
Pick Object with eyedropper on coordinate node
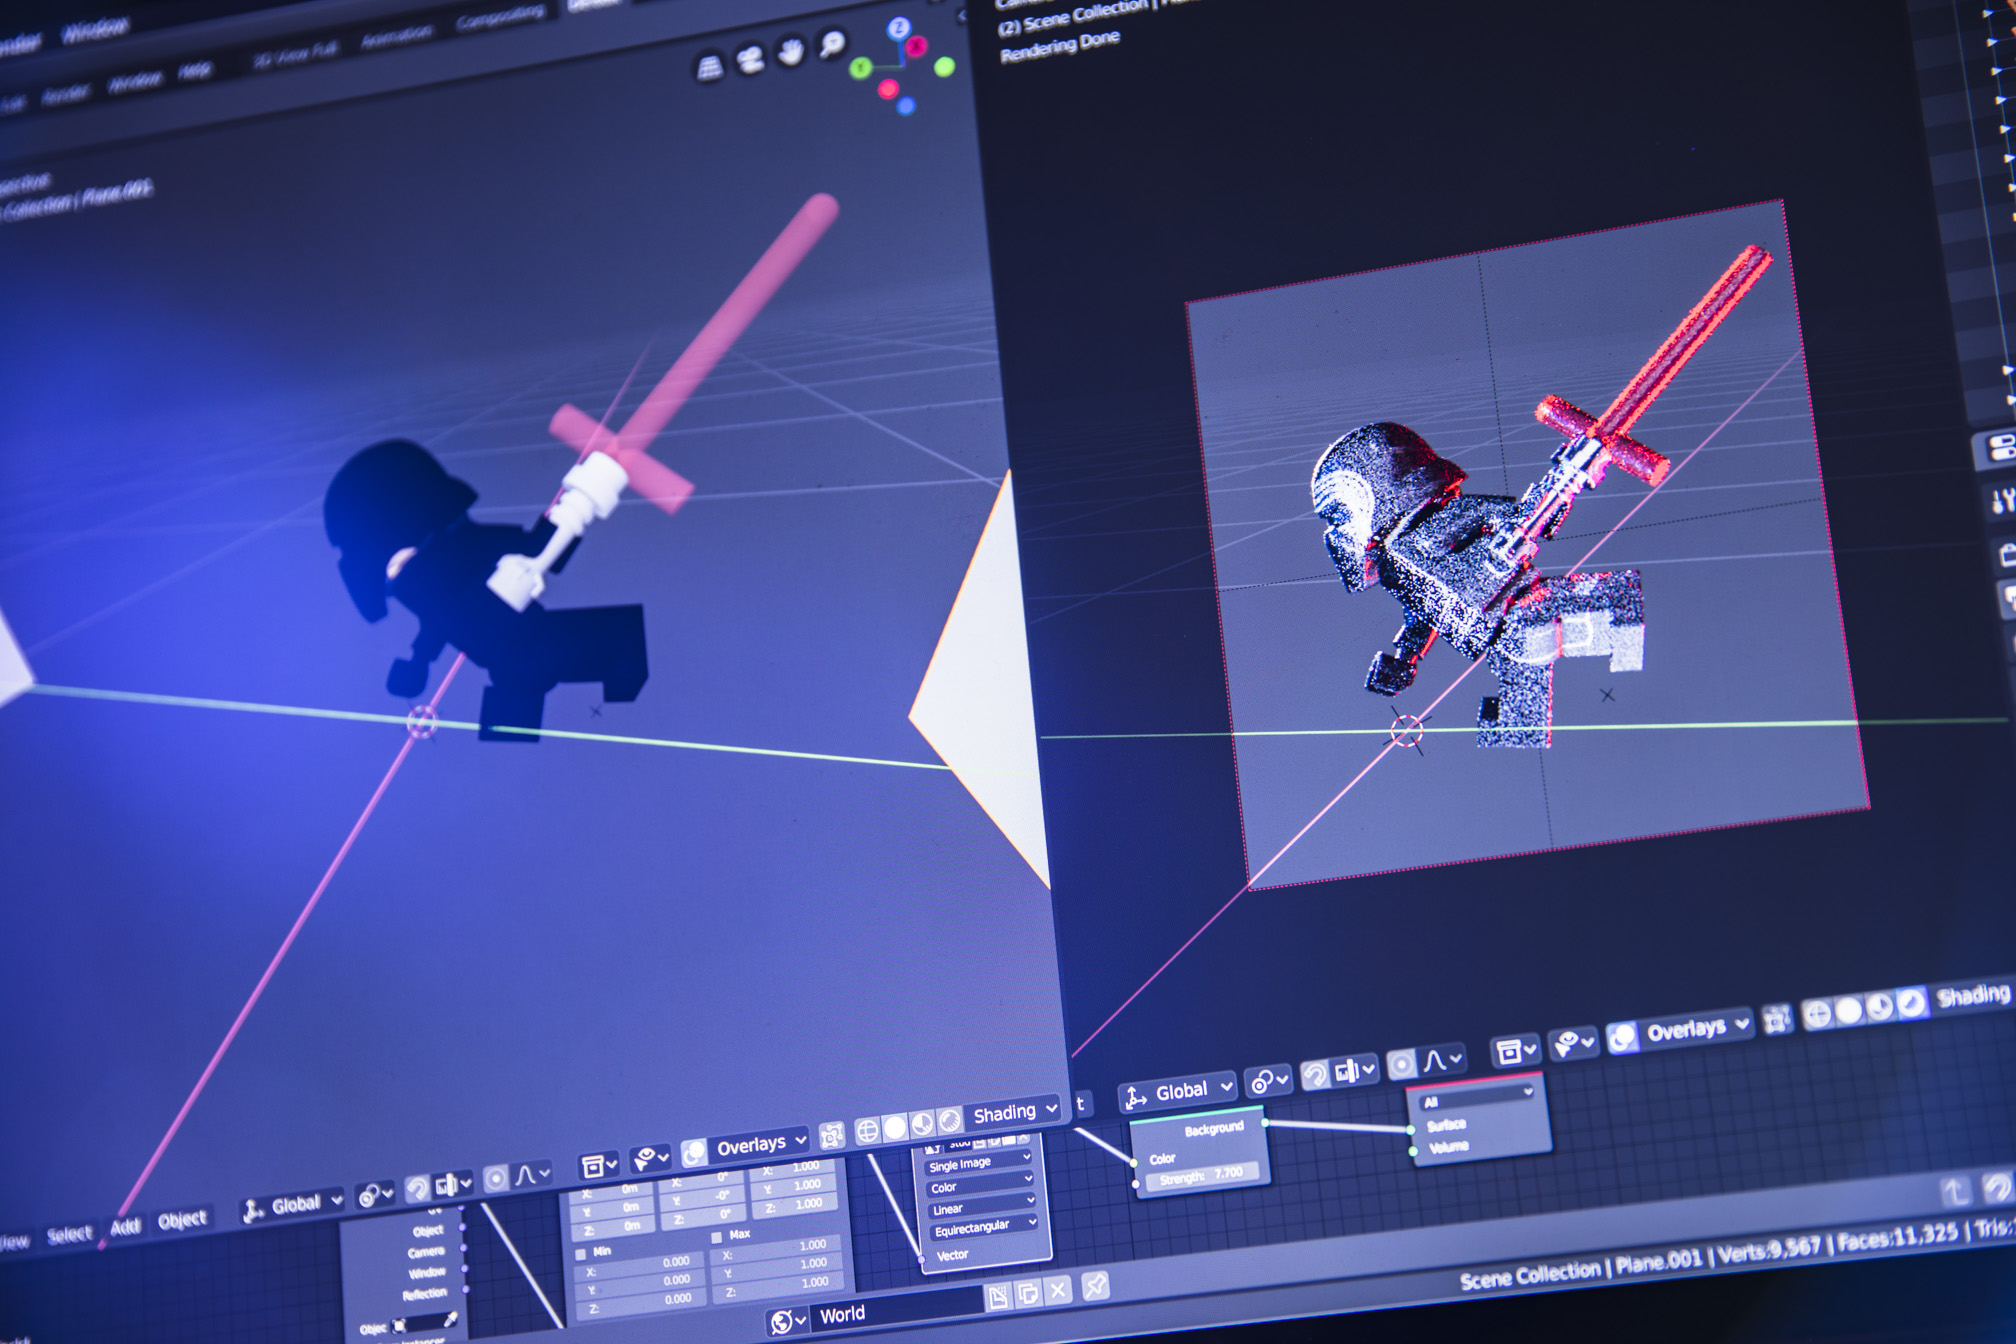(x=451, y=1321)
